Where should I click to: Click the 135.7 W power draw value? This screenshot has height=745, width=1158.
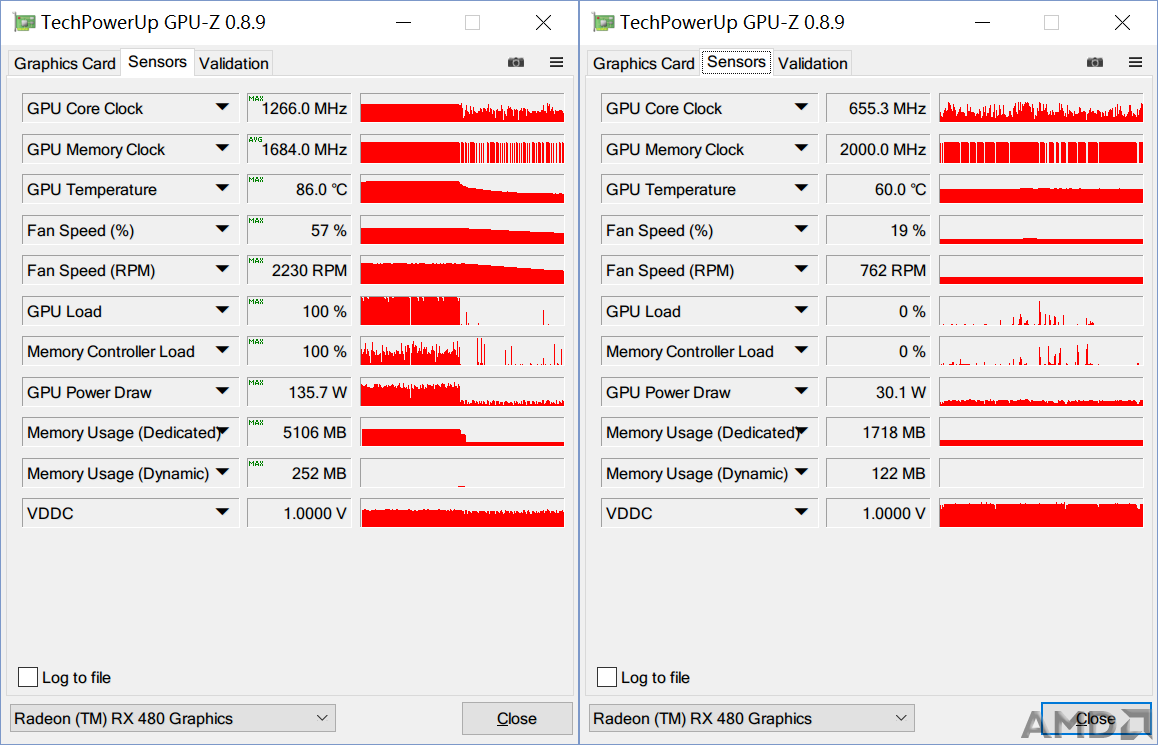299,392
